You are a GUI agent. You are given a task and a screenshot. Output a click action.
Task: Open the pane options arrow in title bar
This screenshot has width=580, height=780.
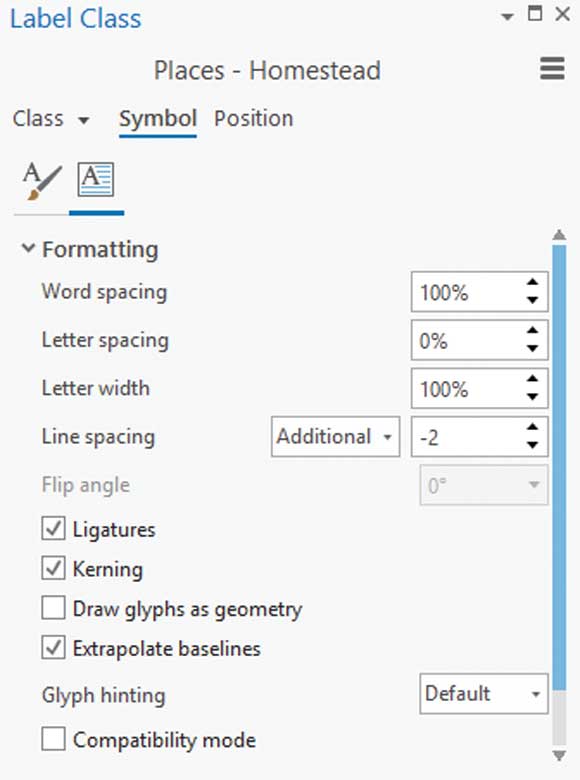point(507,17)
